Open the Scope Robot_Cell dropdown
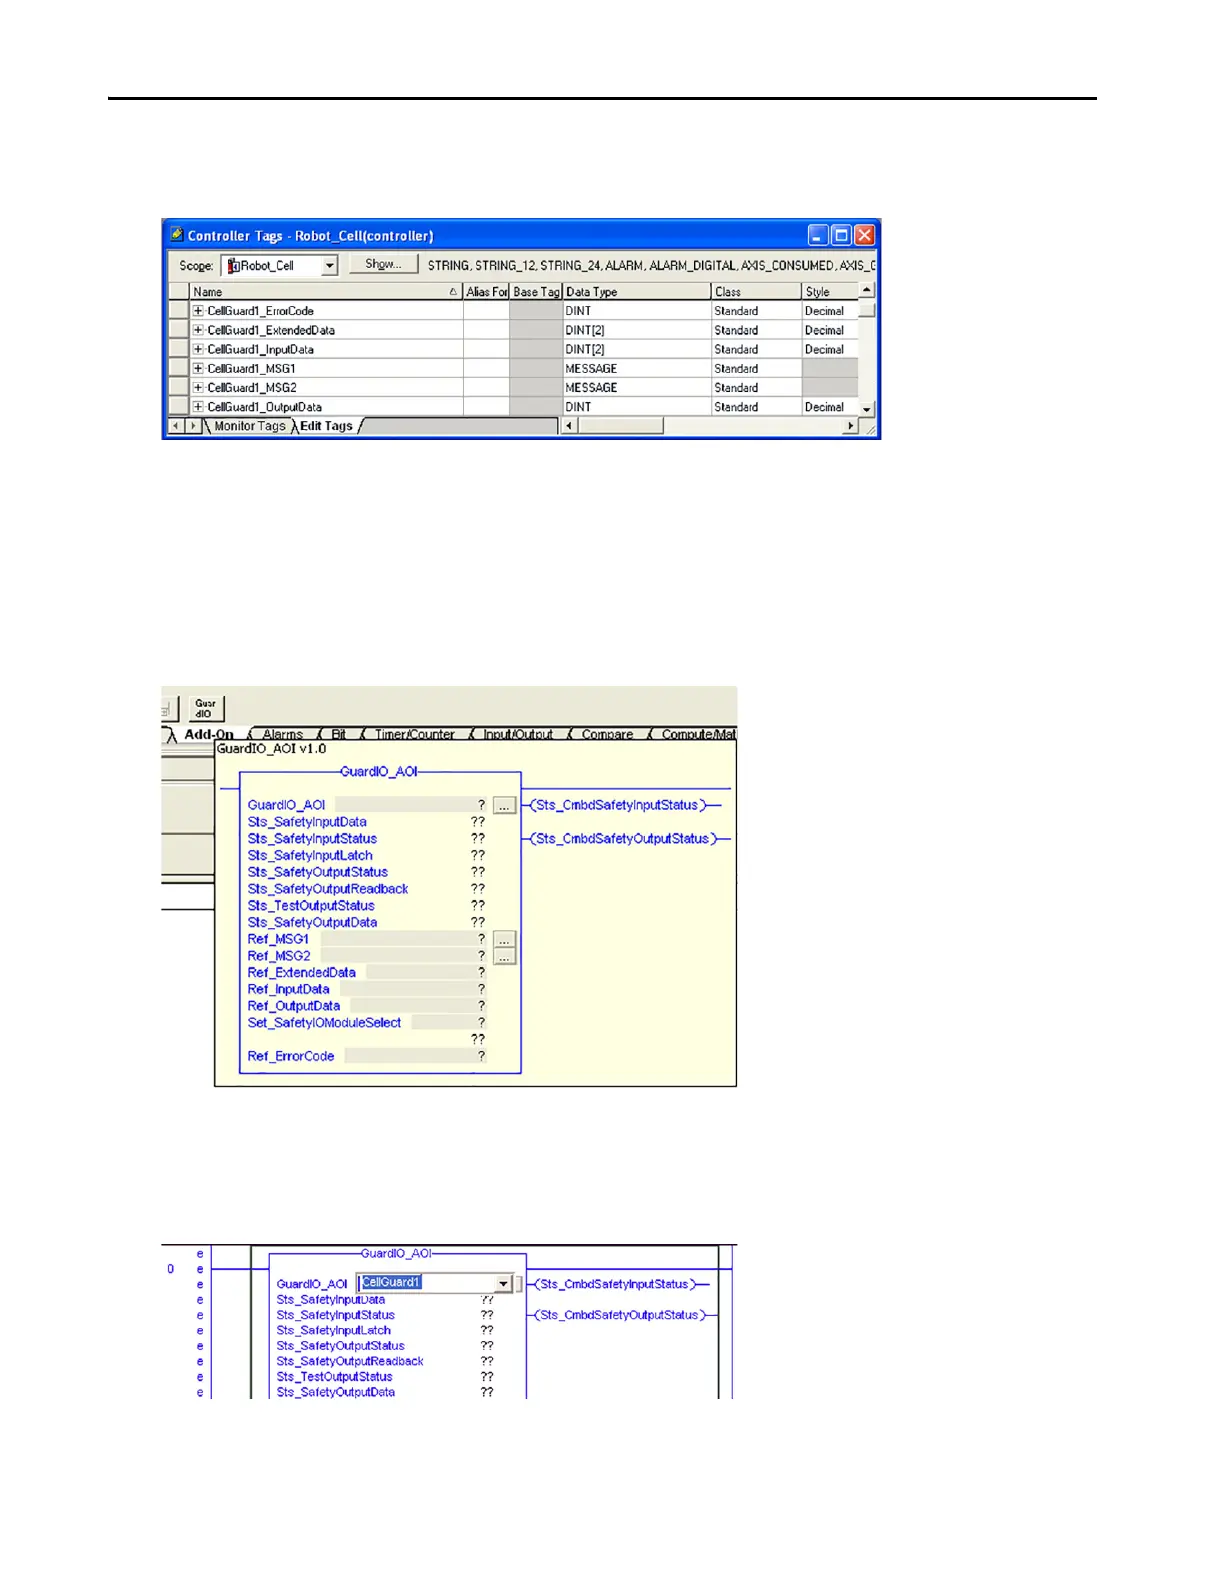This screenshot has height=1584, width=1224. pyautogui.click(x=330, y=266)
